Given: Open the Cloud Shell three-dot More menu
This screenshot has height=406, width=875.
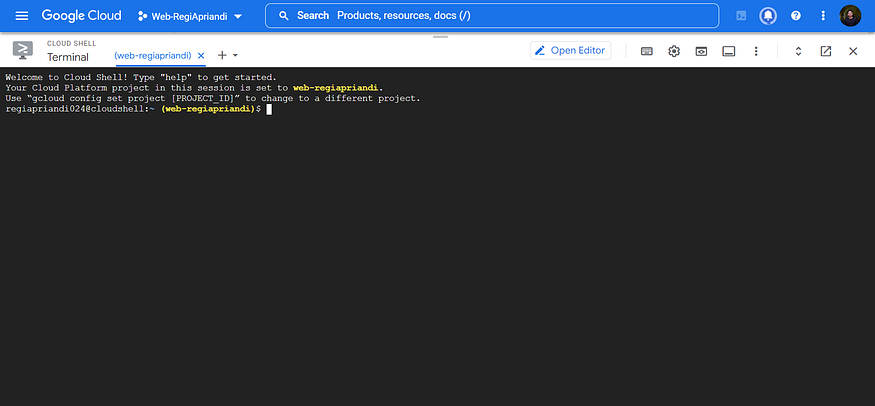Looking at the screenshot, I should click(756, 51).
